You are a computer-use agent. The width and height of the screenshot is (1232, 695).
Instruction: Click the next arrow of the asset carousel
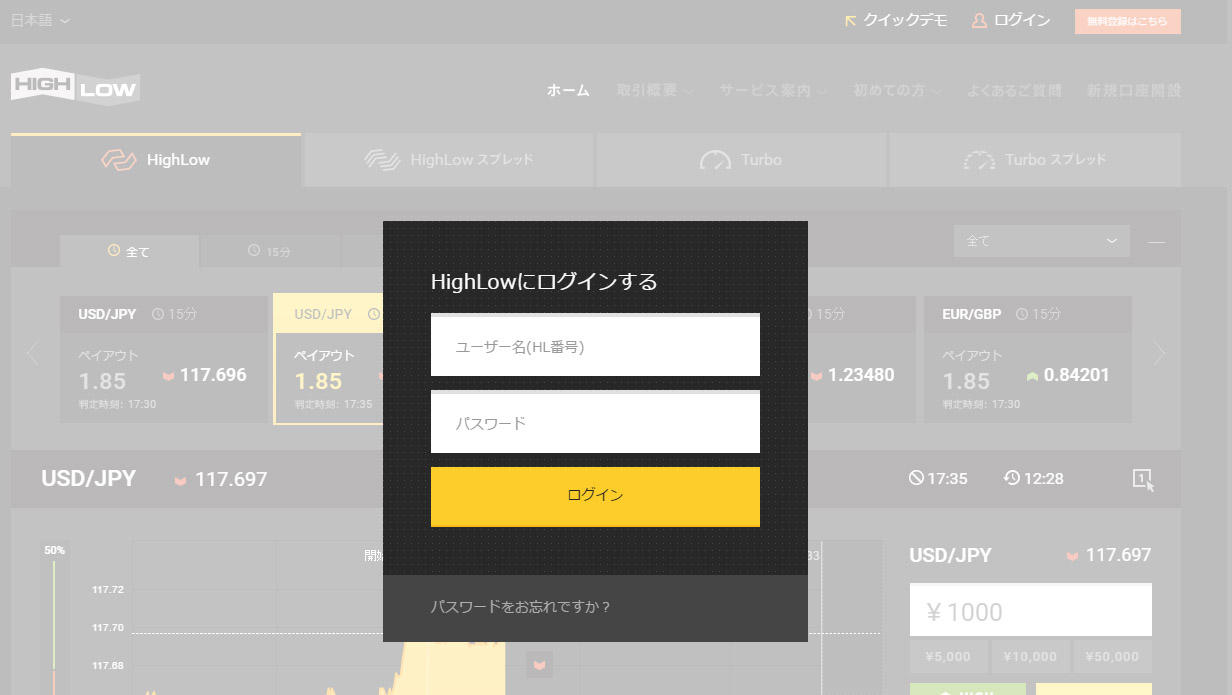[1159, 353]
